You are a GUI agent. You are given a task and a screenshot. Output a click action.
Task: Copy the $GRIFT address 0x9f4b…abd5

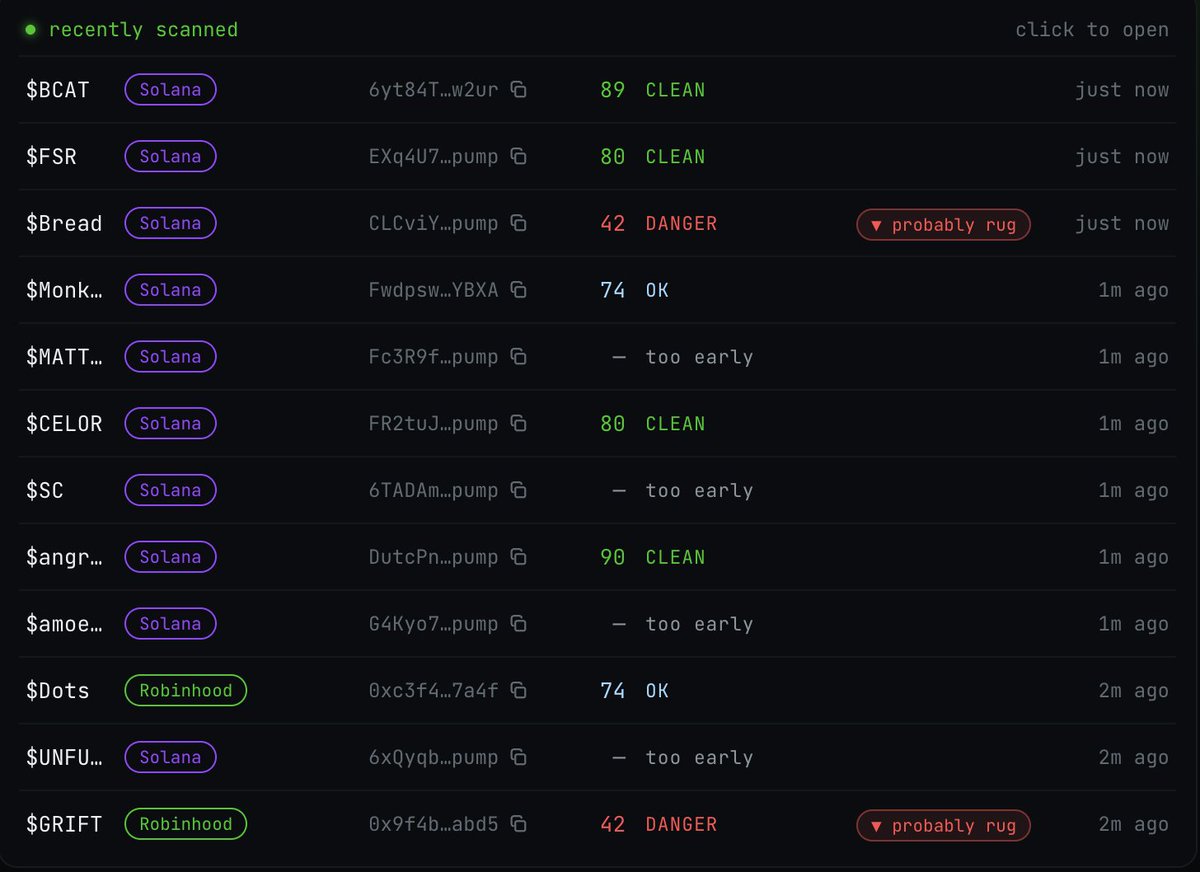coord(518,824)
